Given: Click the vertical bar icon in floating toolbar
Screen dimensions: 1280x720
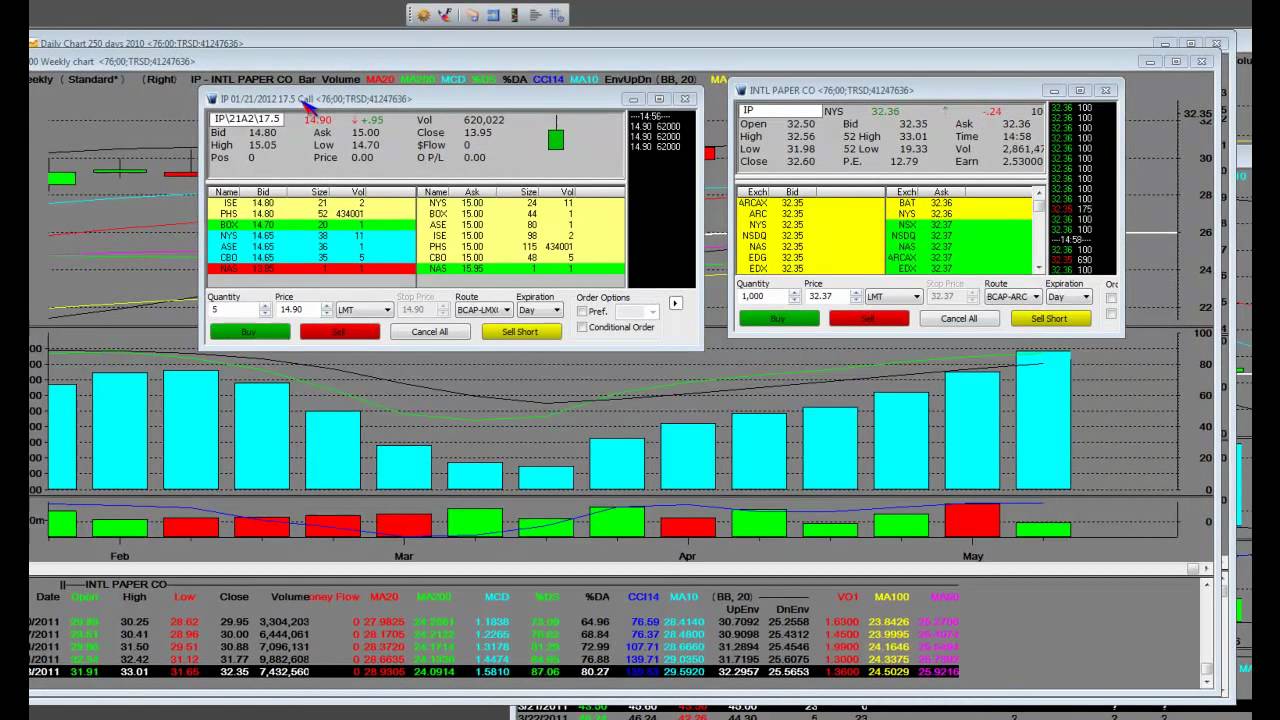Looking at the screenshot, I should point(515,15).
